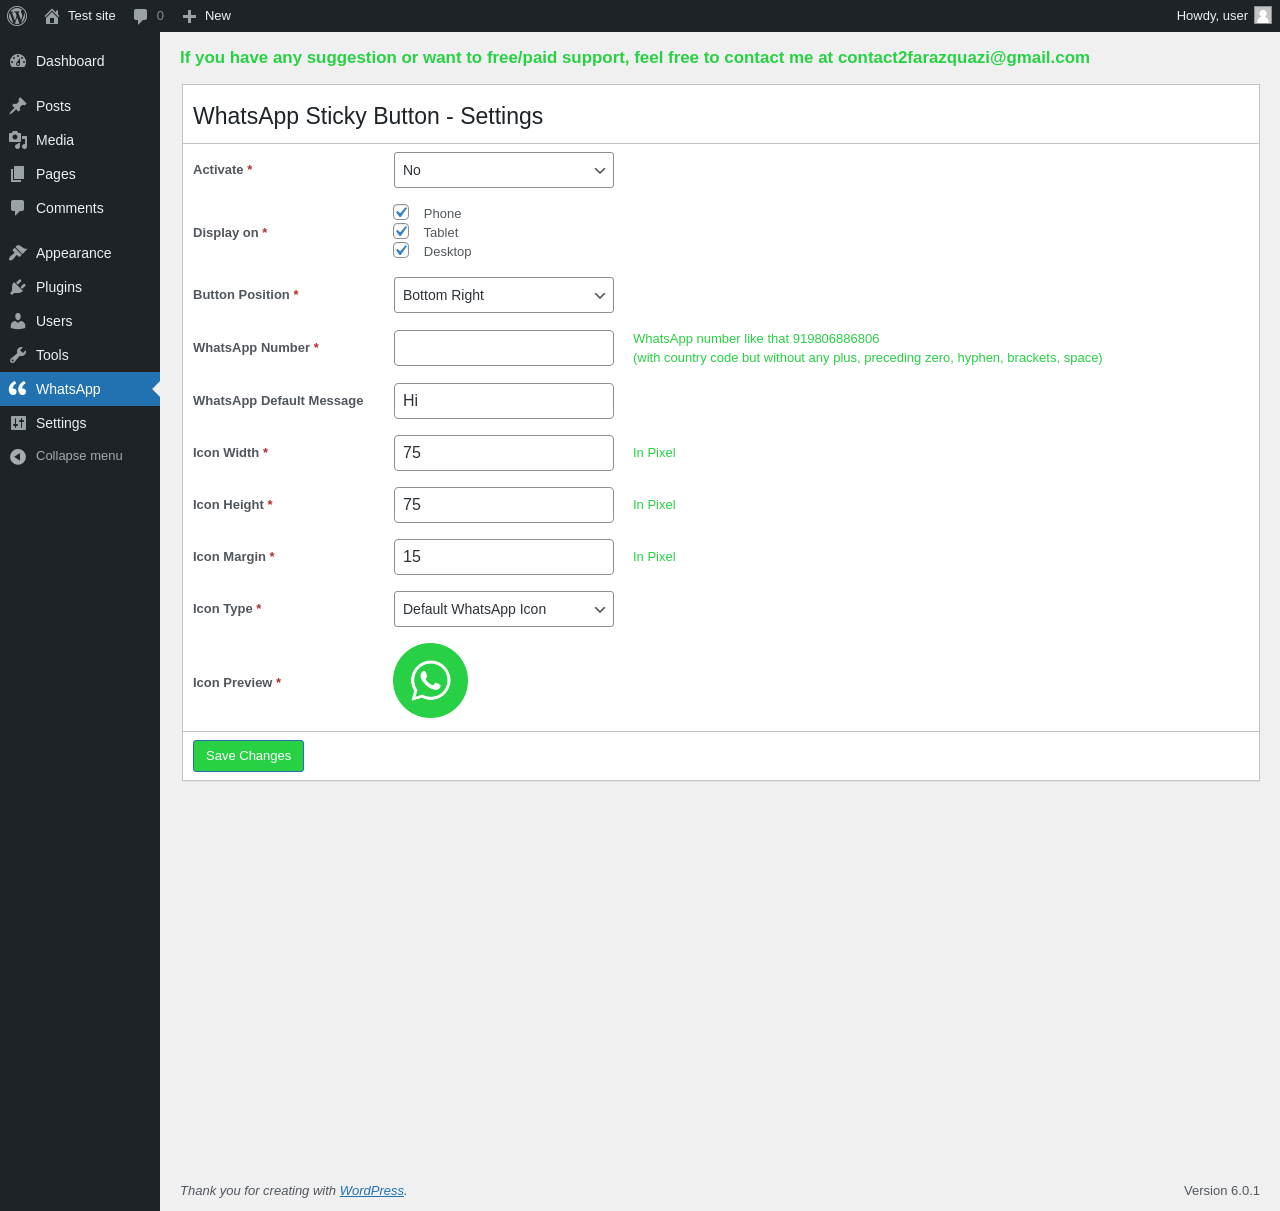Open the Tools menu item
Screen dimensions: 1280x1211
coord(80,355)
